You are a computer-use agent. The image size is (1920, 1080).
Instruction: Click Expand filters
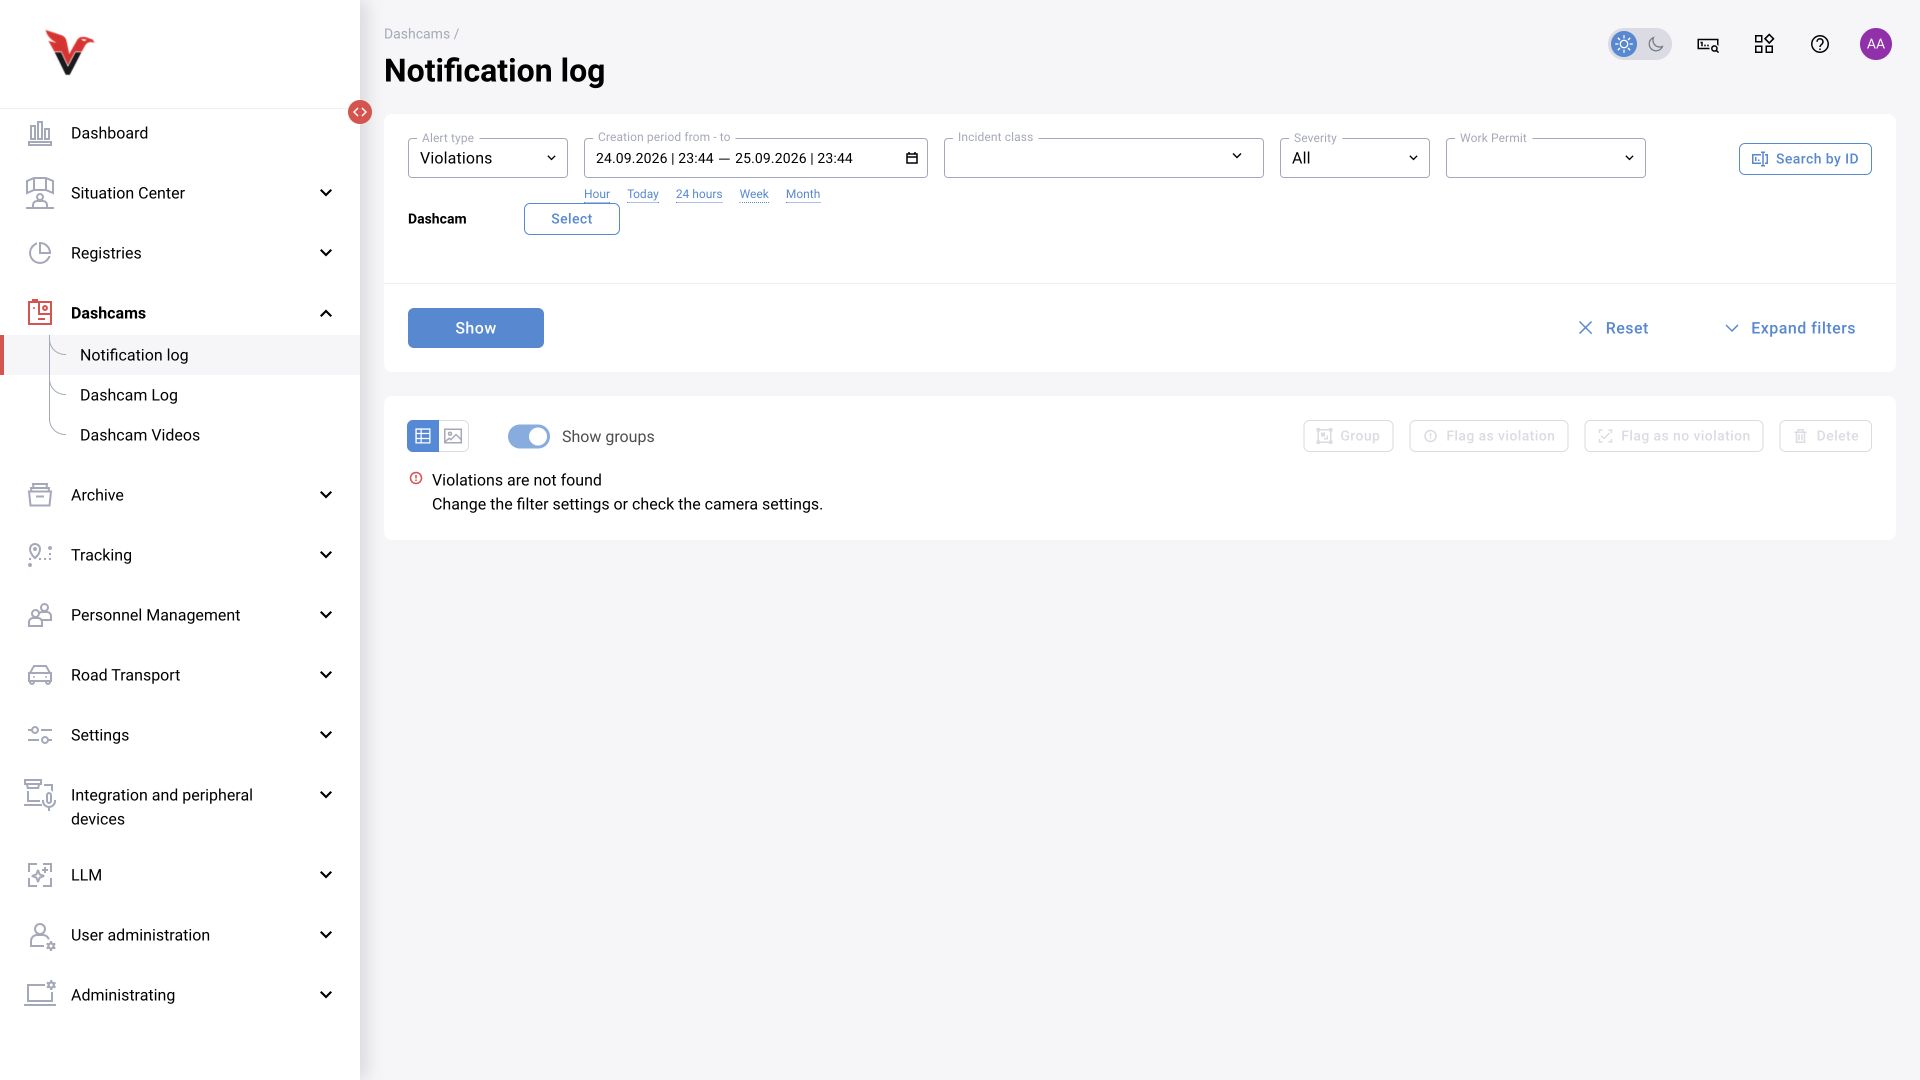tap(1790, 328)
